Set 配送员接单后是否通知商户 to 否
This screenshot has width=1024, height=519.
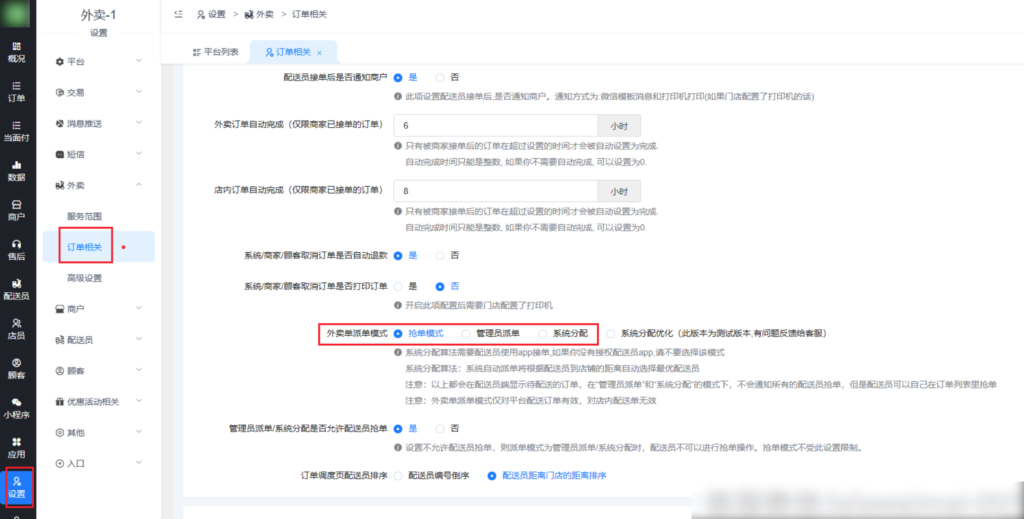440,77
